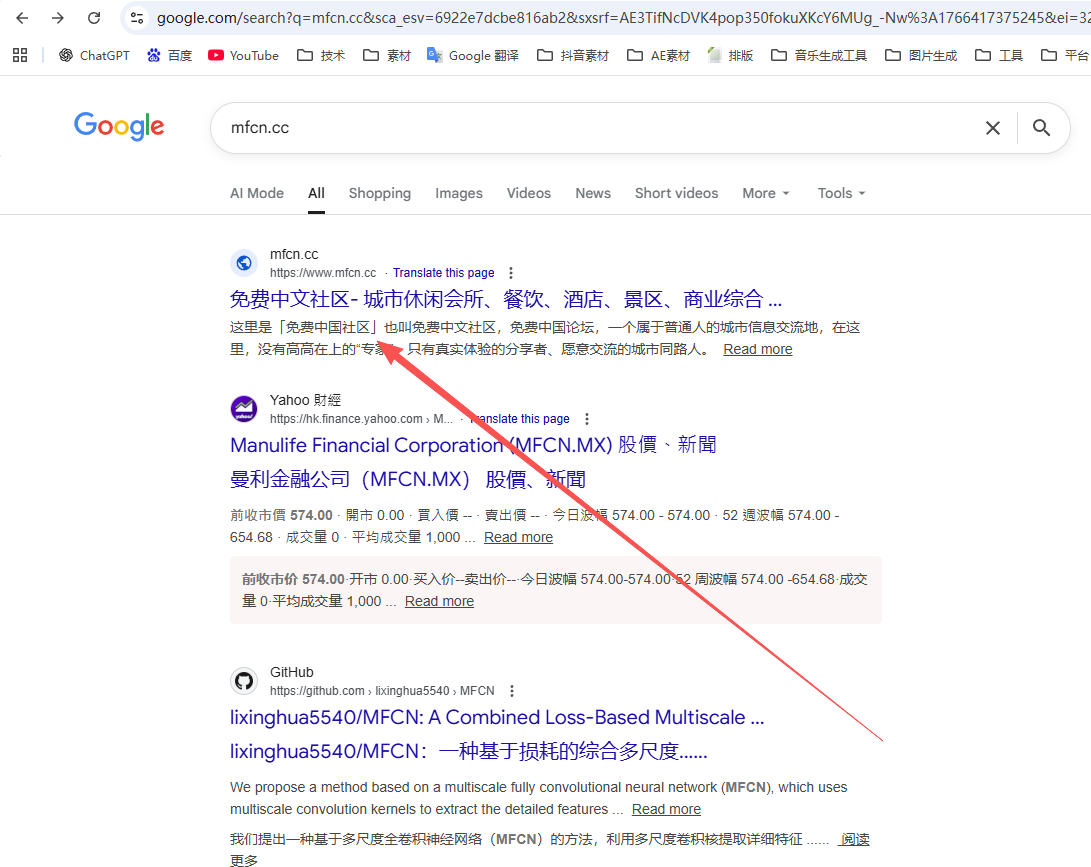Open the bookmarks apps grid icon

(19, 55)
